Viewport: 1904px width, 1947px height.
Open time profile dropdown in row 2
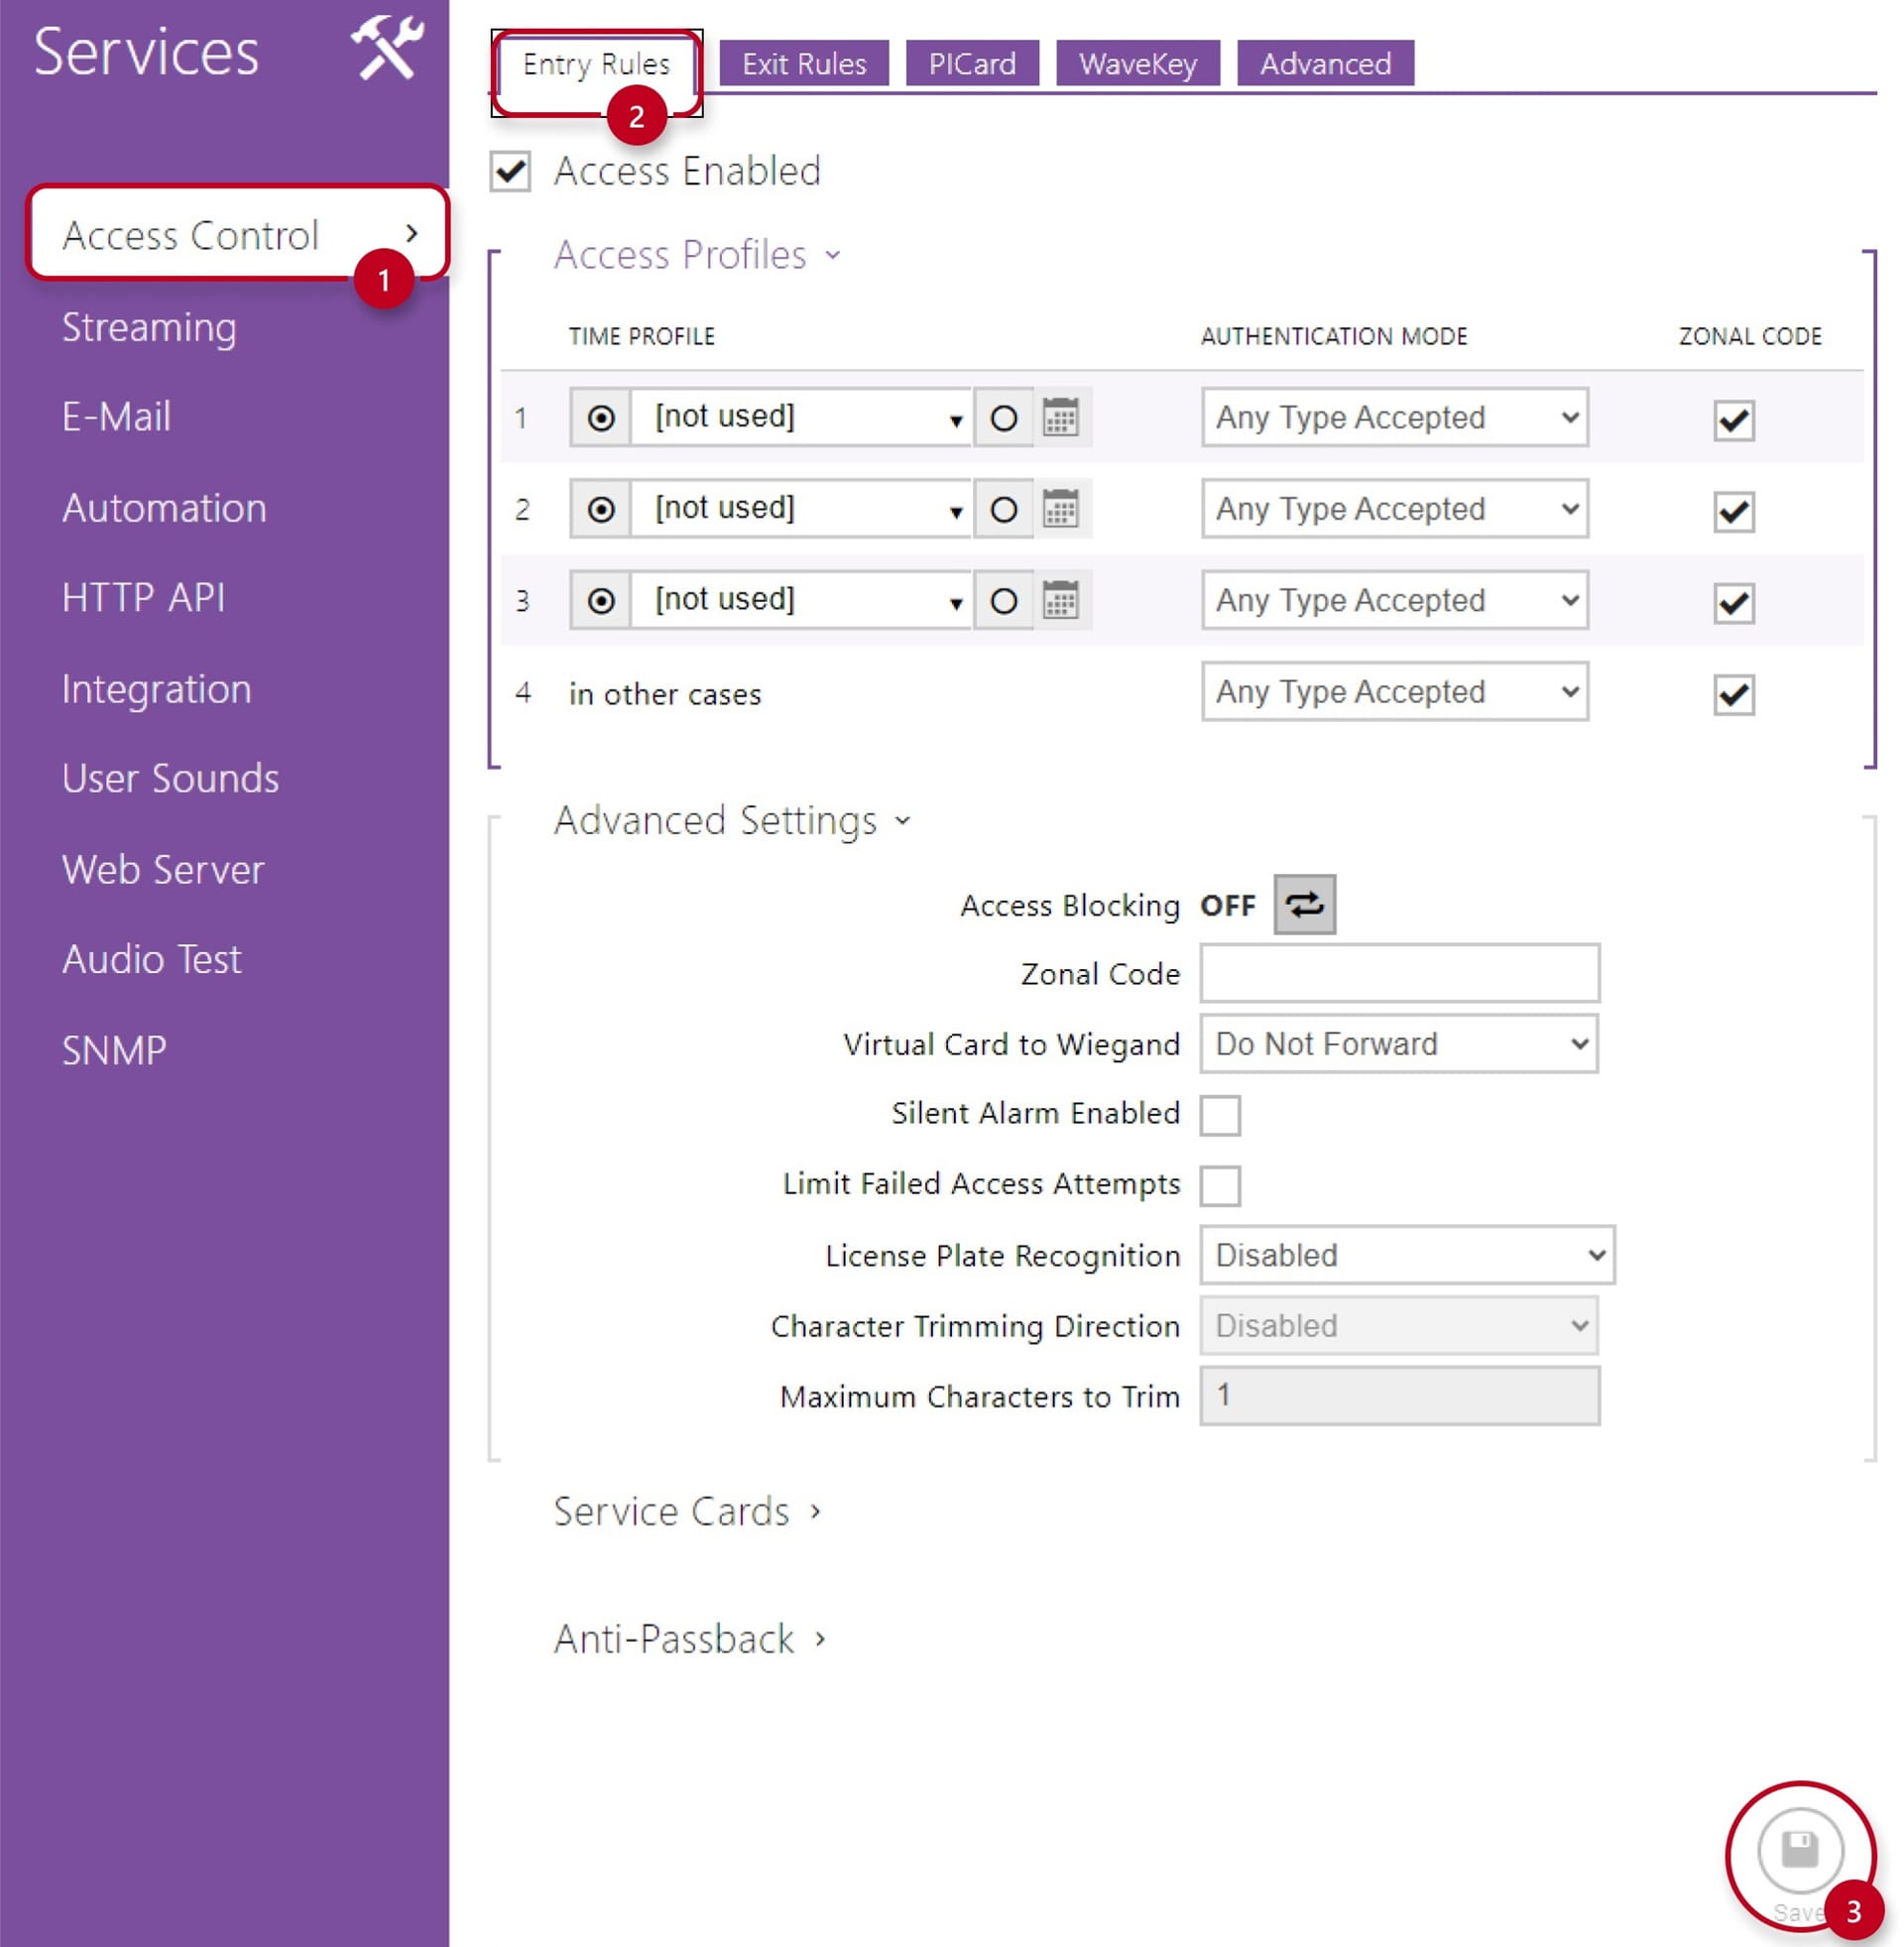pyautogui.click(x=801, y=509)
